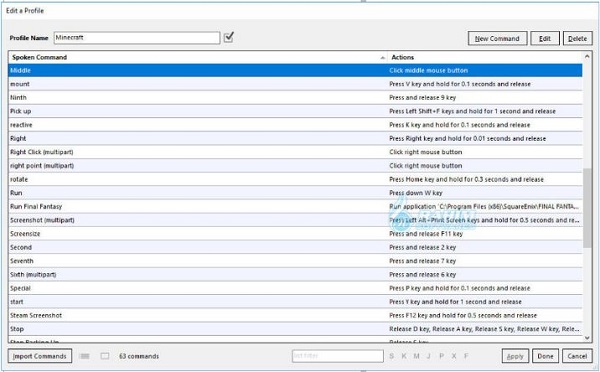This screenshot has width=600, height=372.
Task: Select the Right command (not multipart)
Action: 295,138
